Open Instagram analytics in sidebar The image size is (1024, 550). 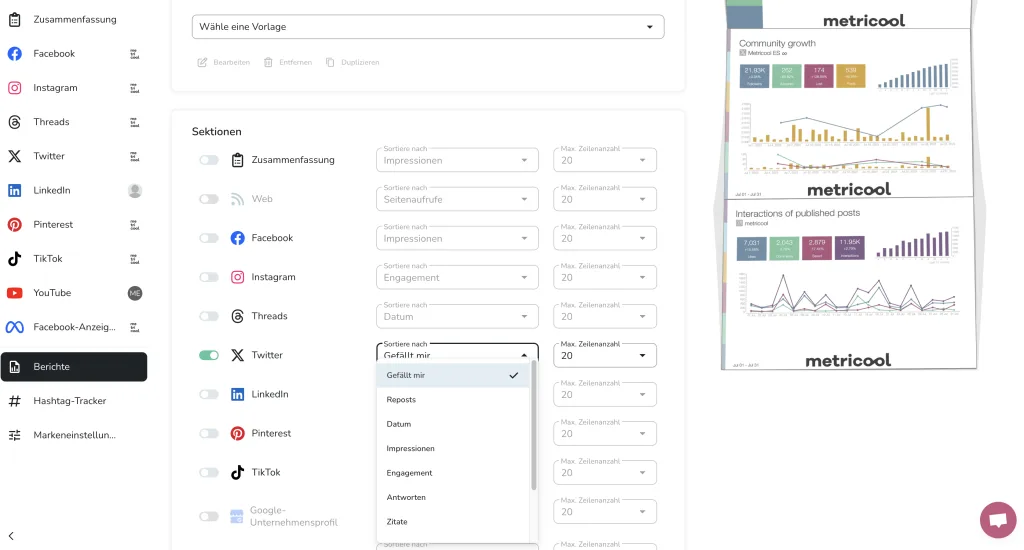[x=55, y=88]
